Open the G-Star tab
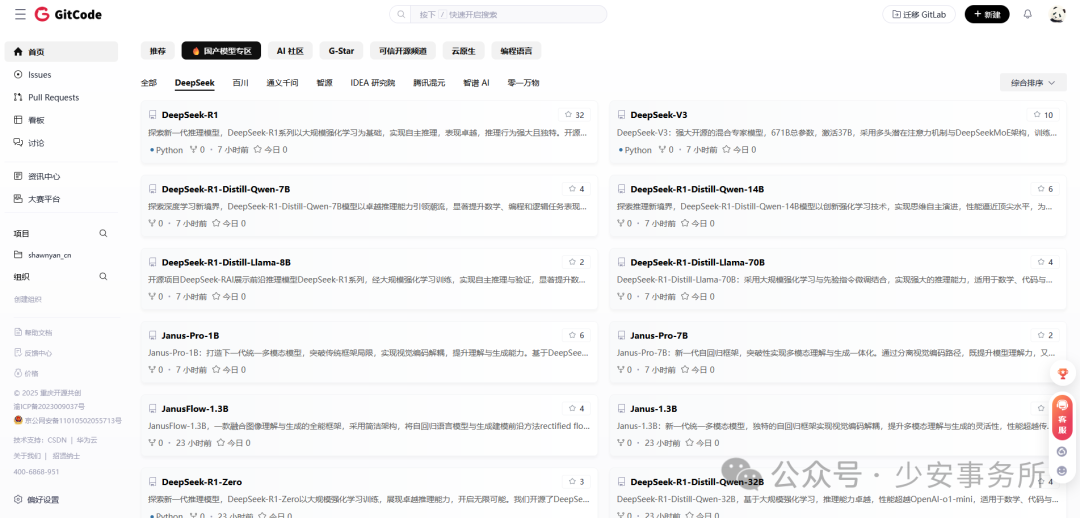Image resolution: width=1080 pixels, height=518 pixels. (342, 51)
